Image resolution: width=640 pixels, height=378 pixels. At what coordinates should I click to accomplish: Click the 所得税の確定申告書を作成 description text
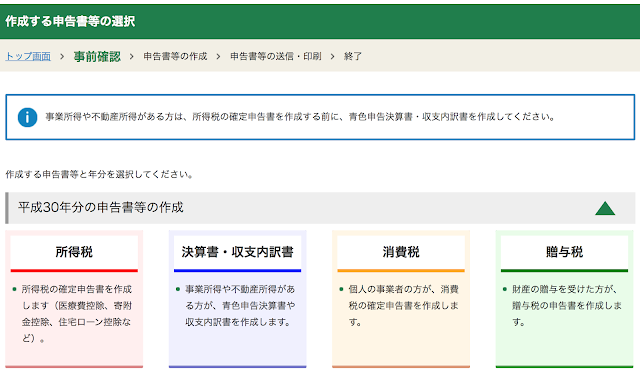tap(77, 314)
